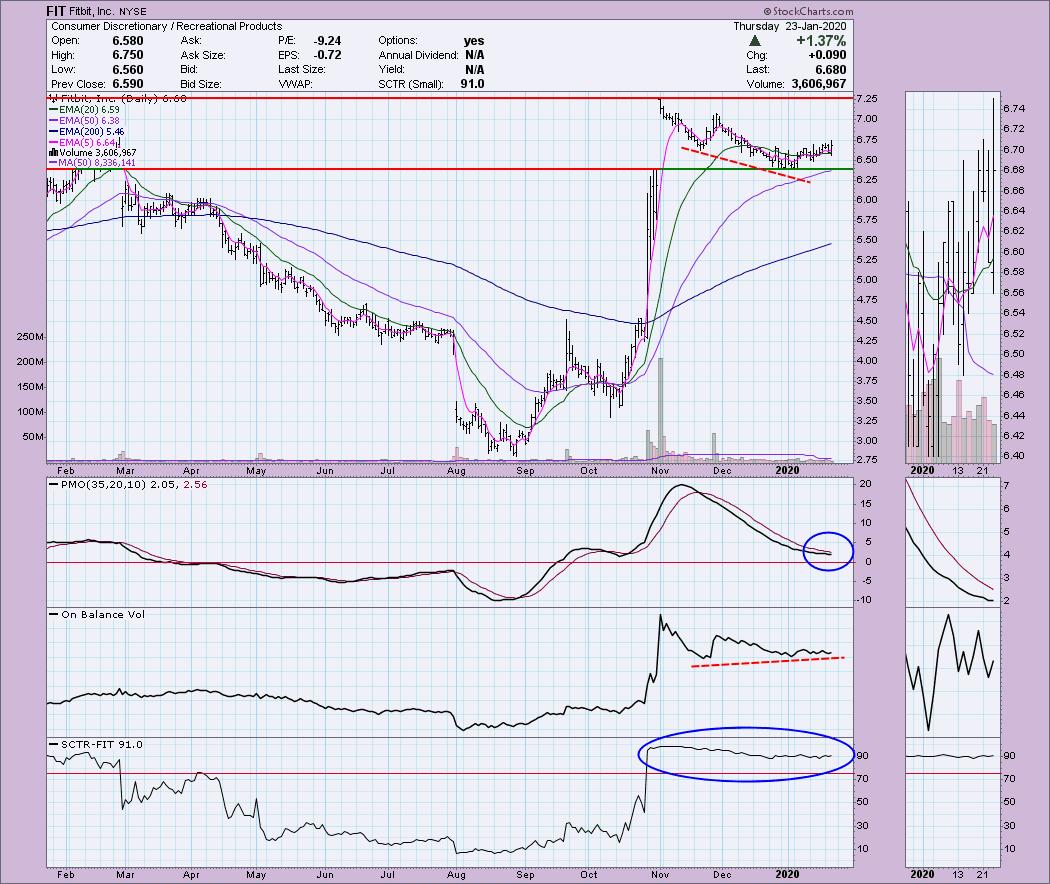Click the FIT ticker symbol in header

56,11
